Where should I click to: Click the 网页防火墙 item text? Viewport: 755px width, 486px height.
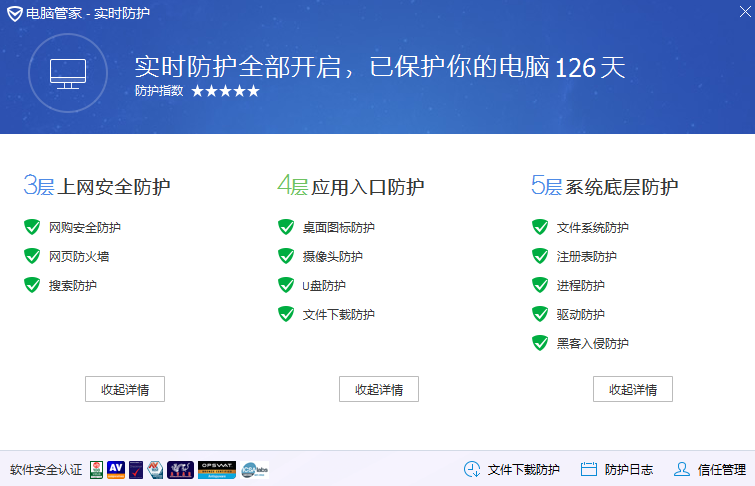(x=79, y=256)
